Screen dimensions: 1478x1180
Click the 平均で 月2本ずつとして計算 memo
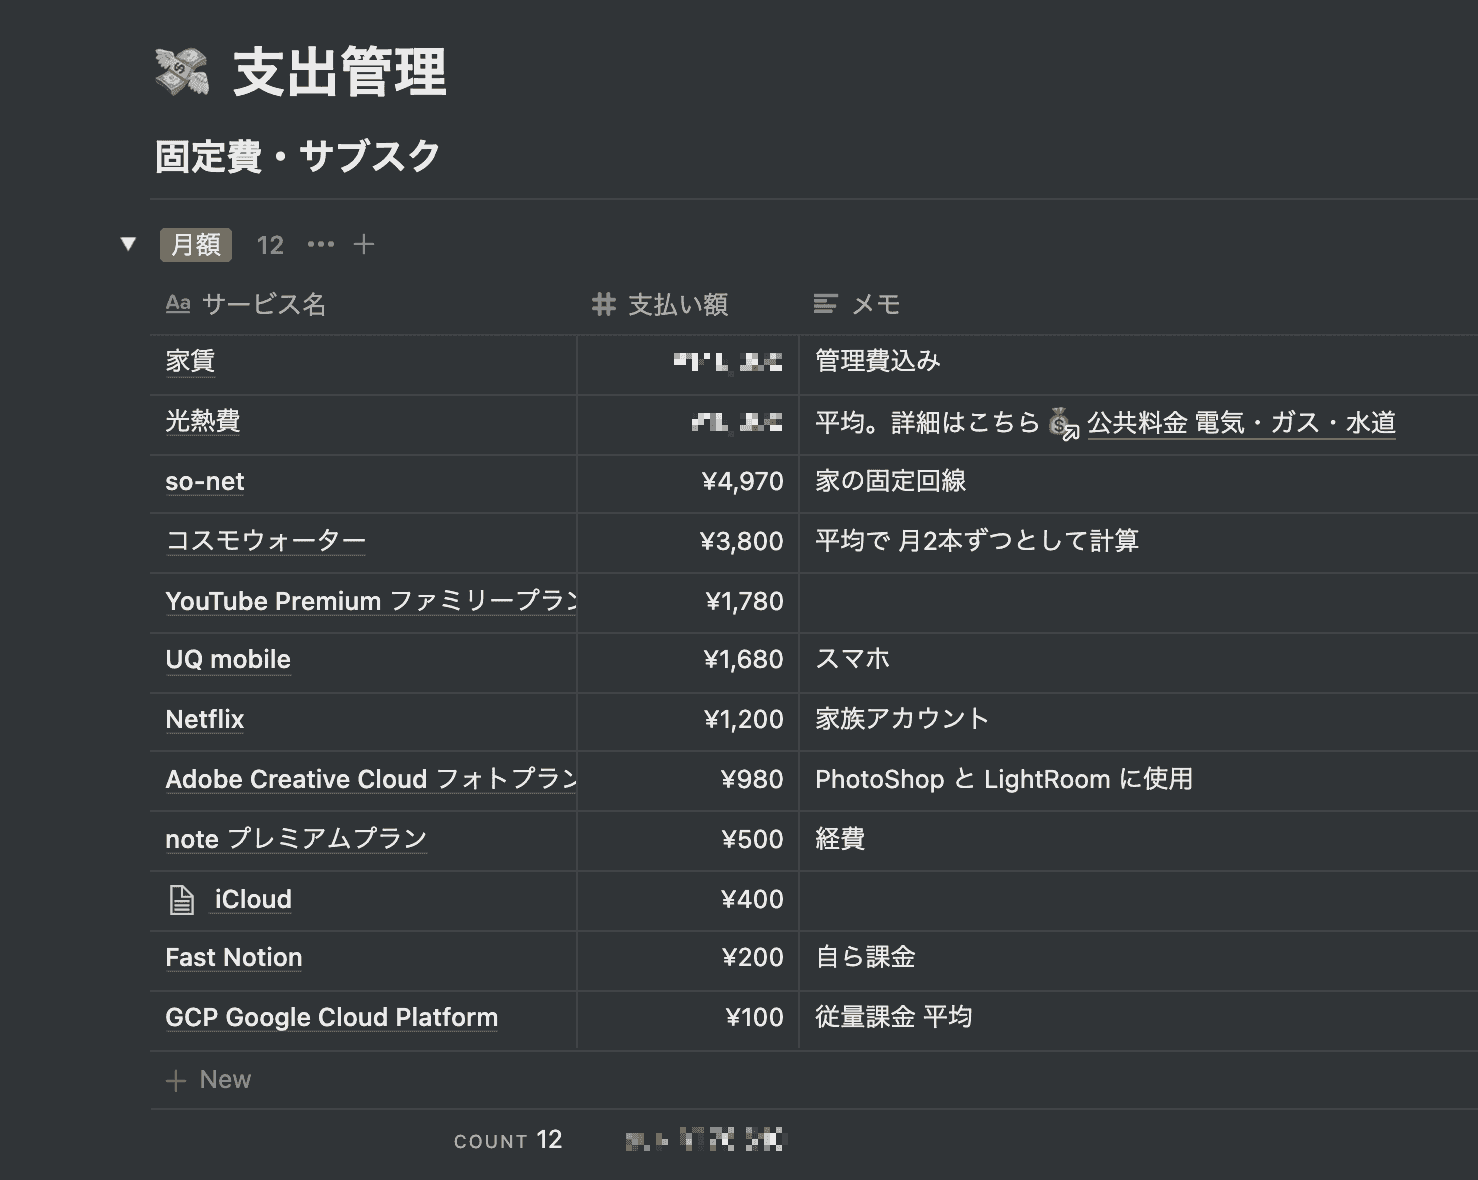(x=1139, y=541)
